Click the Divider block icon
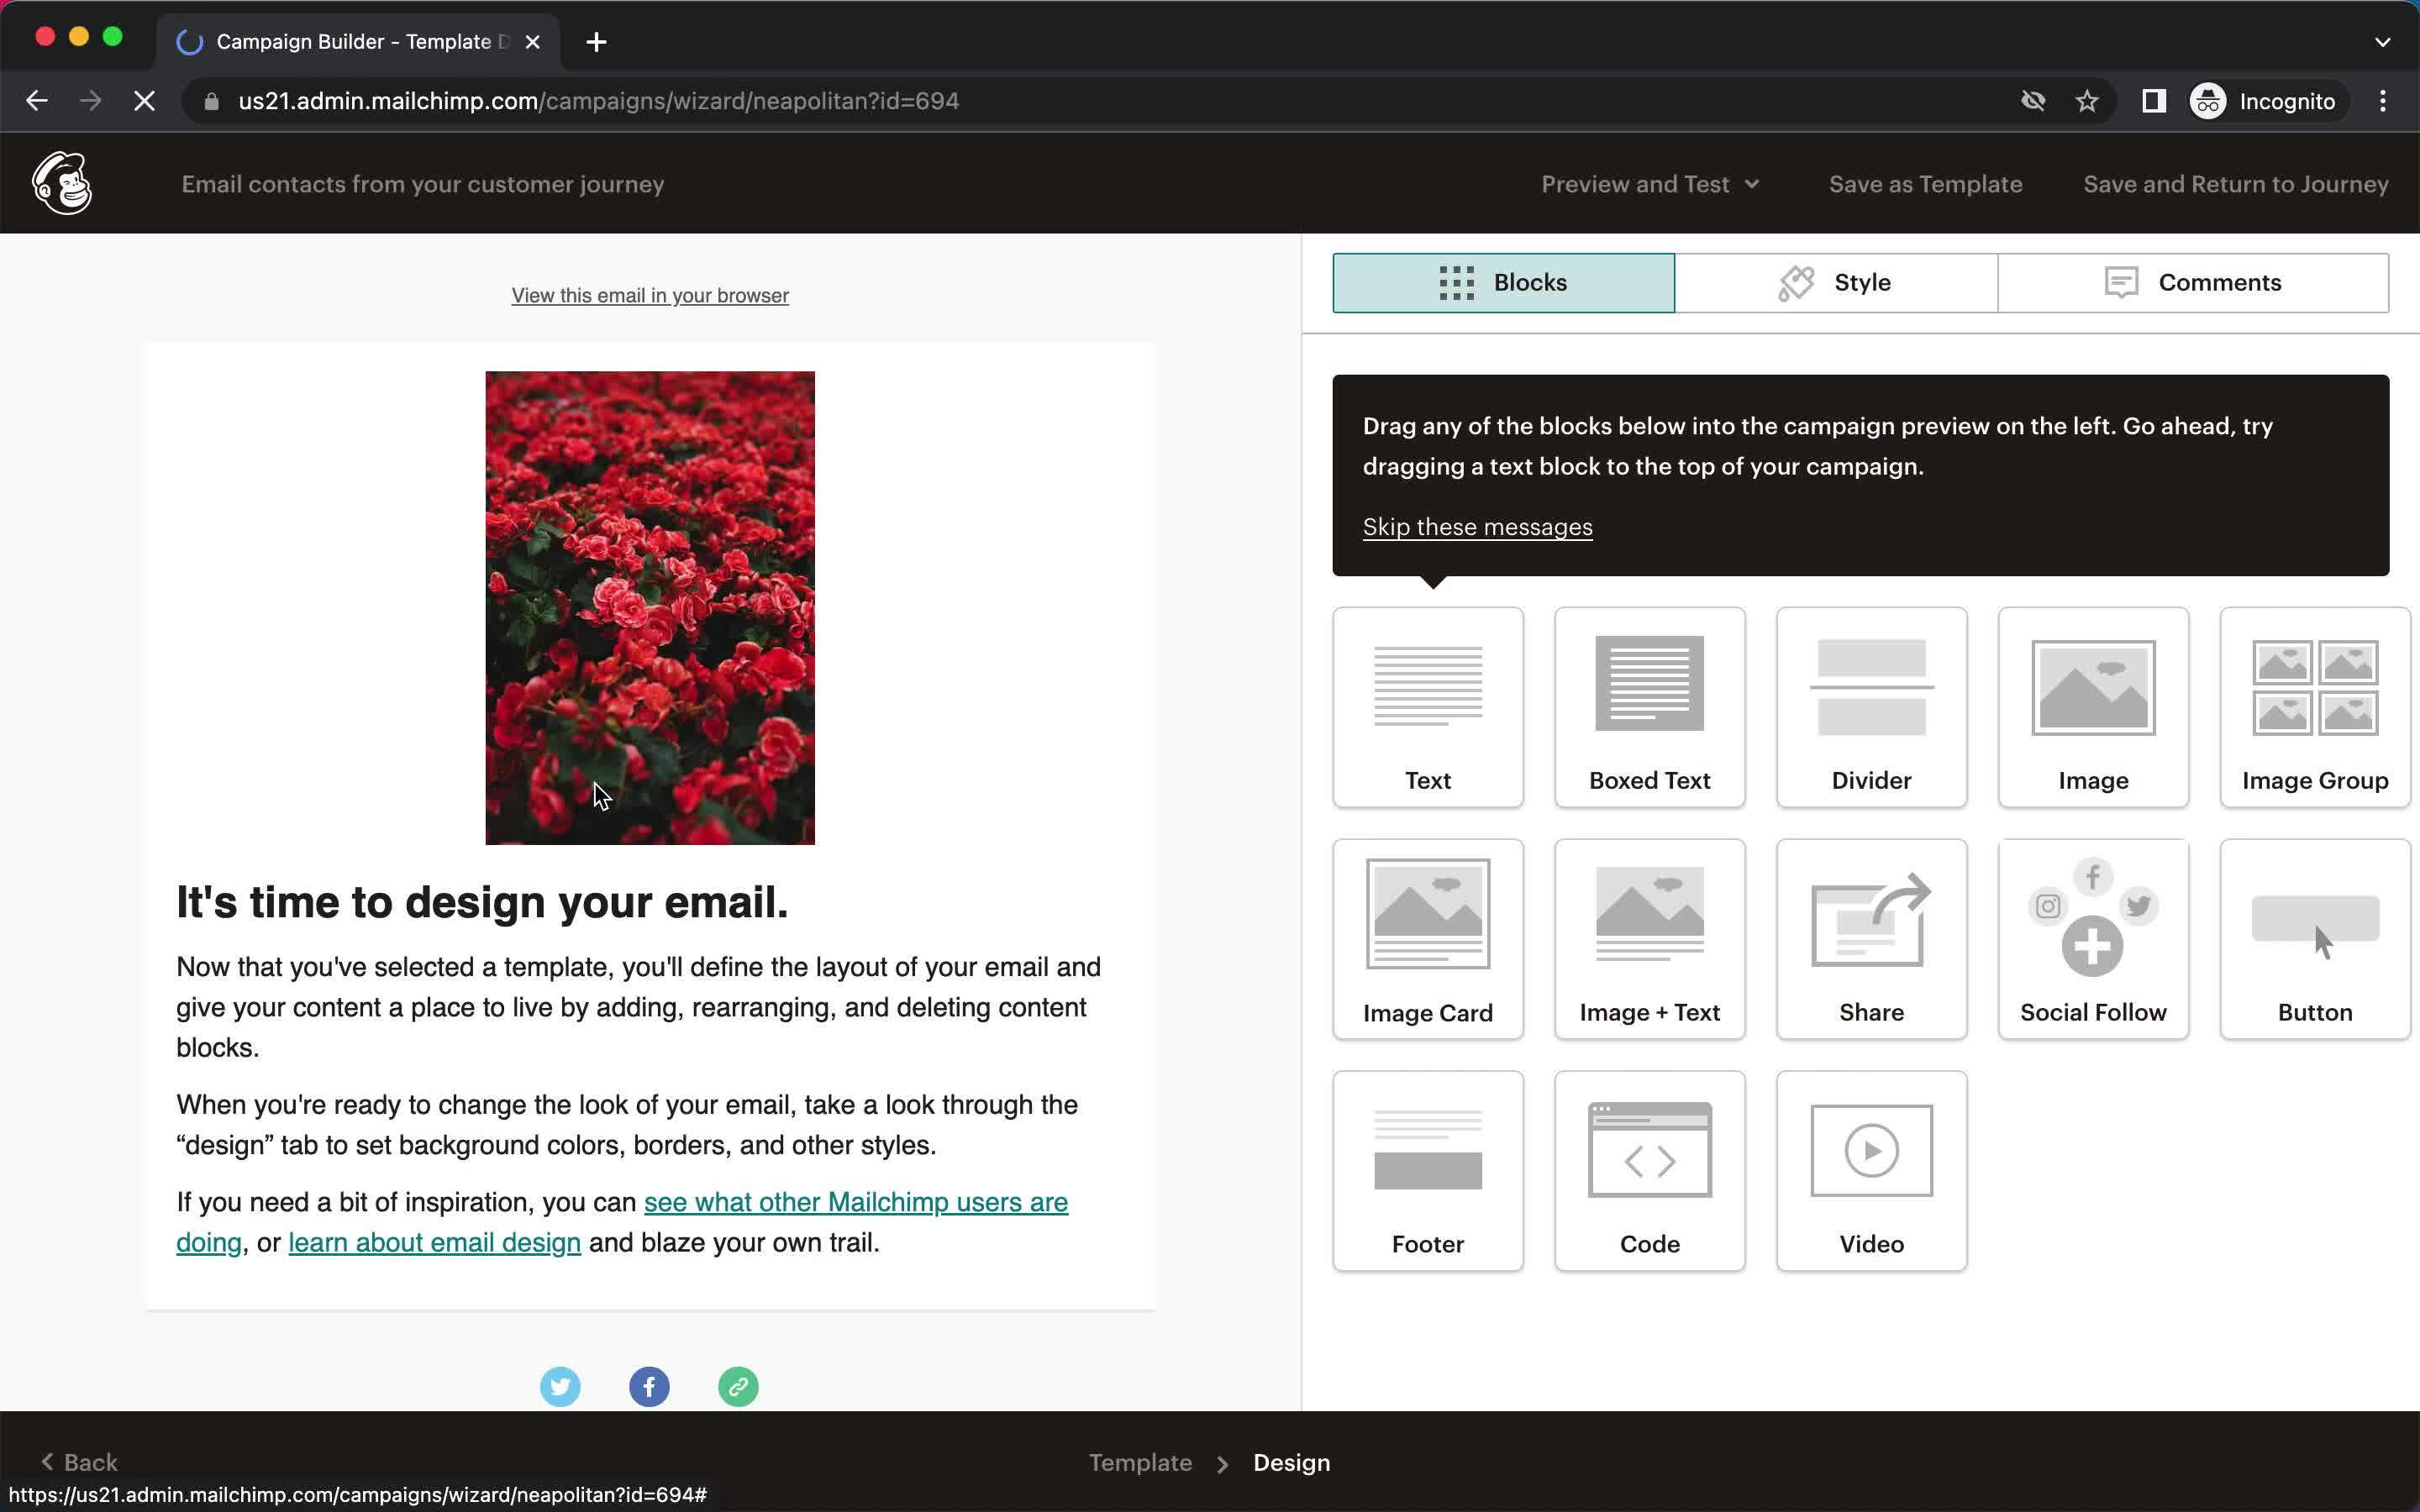 click(1871, 704)
